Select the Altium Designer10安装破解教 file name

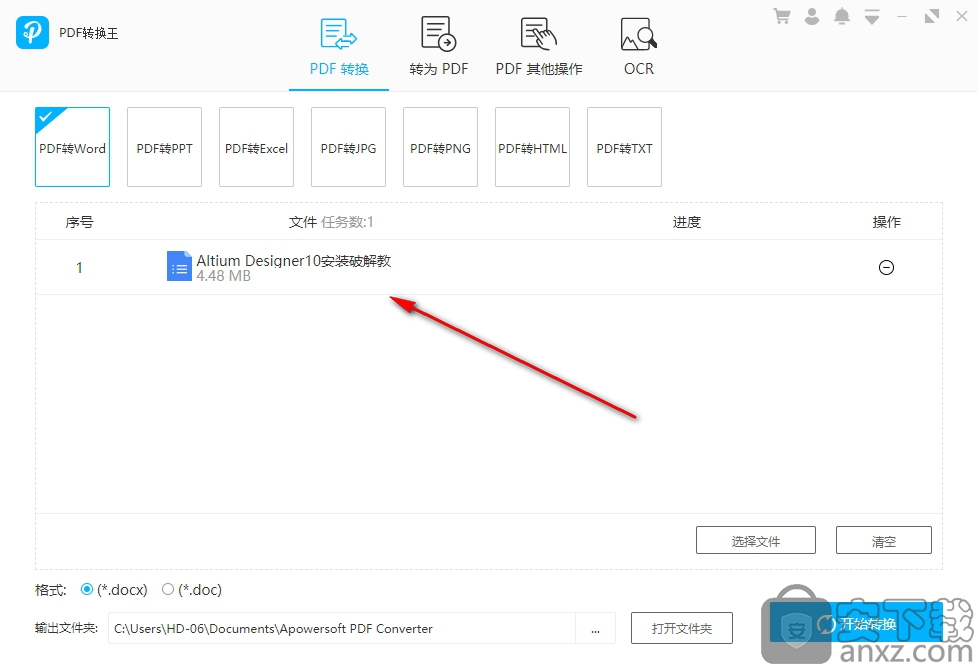click(294, 260)
